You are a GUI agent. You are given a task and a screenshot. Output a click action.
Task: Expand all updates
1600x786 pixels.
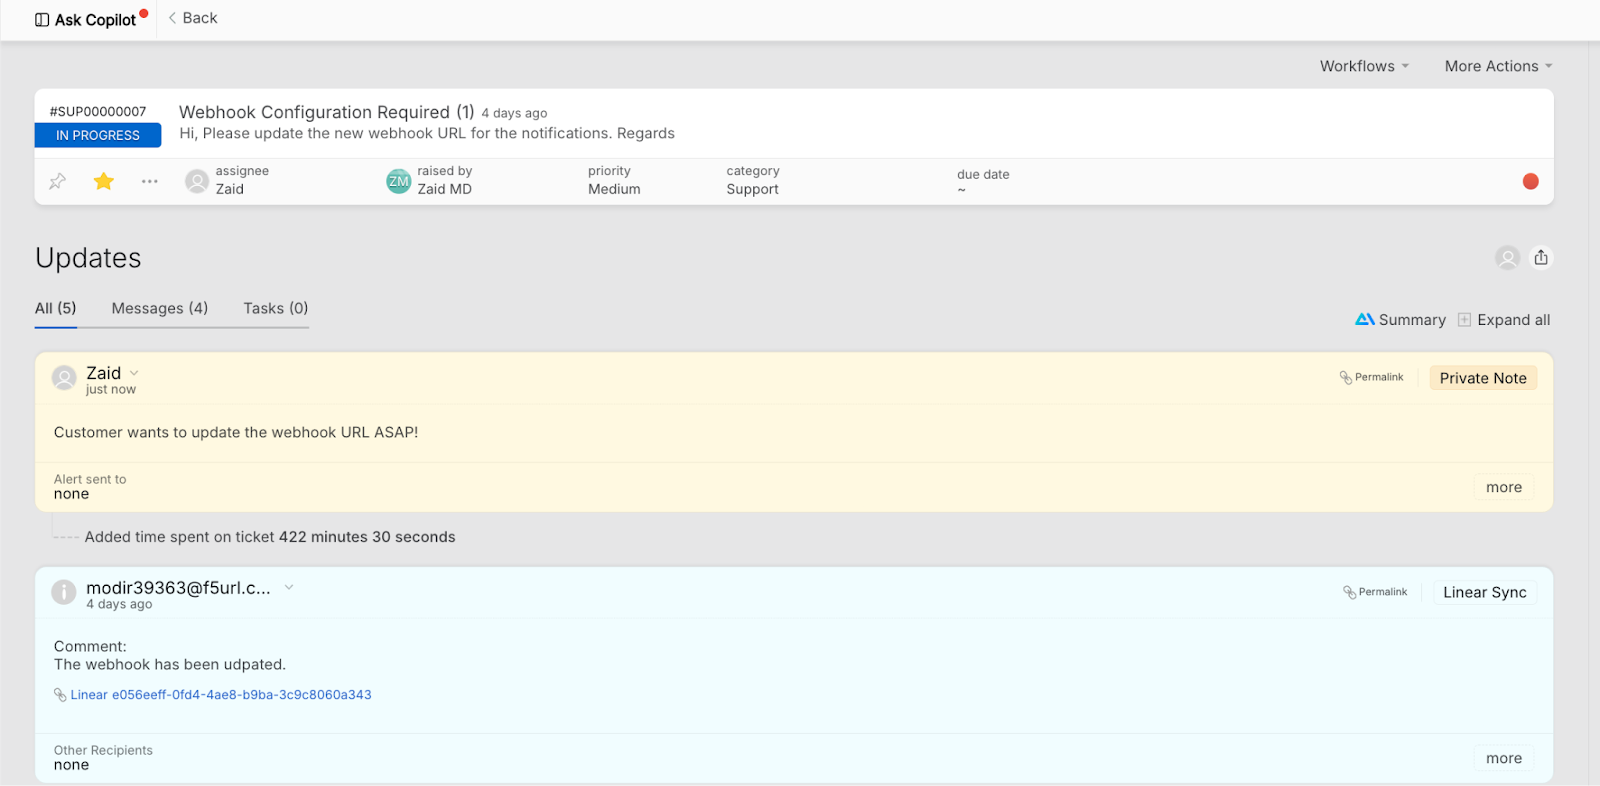pos(1504,320)
